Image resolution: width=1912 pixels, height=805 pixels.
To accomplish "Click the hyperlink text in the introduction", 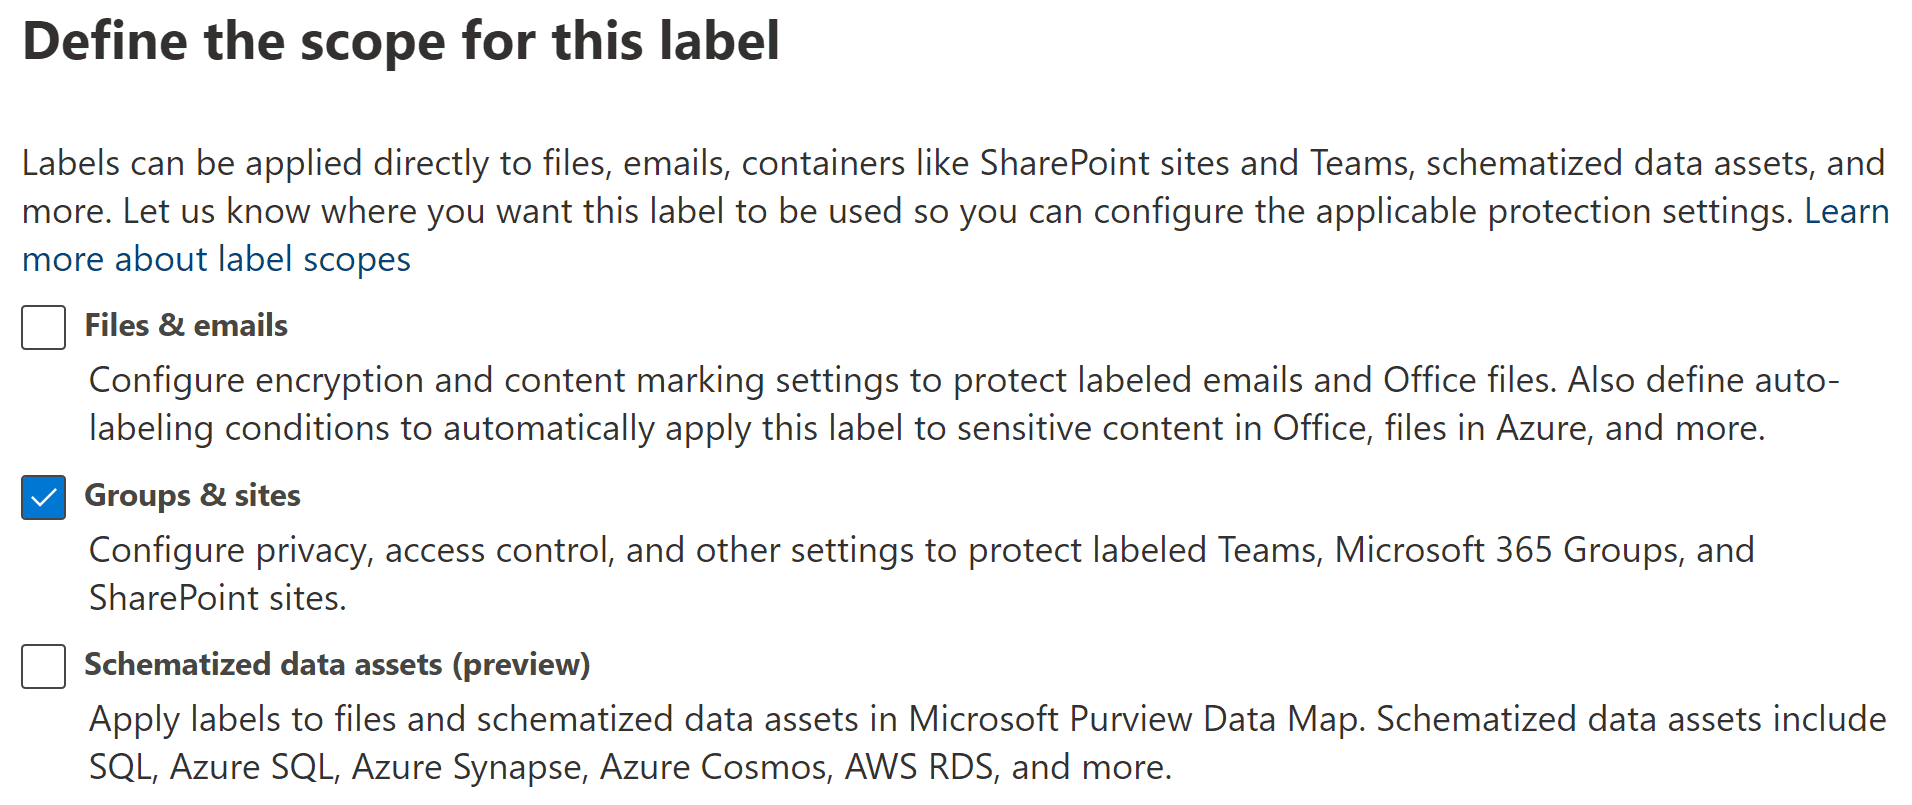I will click(x=215, y=259).
